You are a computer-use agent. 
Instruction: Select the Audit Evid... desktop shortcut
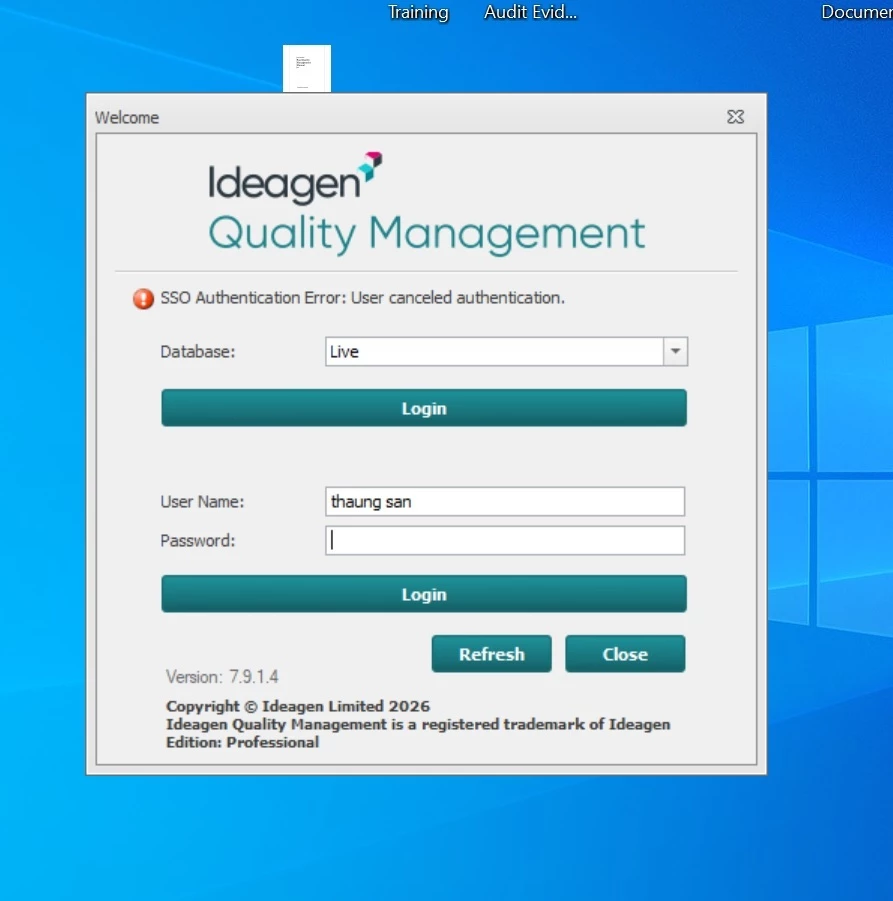pyautogui.click(x=530, y=12)
